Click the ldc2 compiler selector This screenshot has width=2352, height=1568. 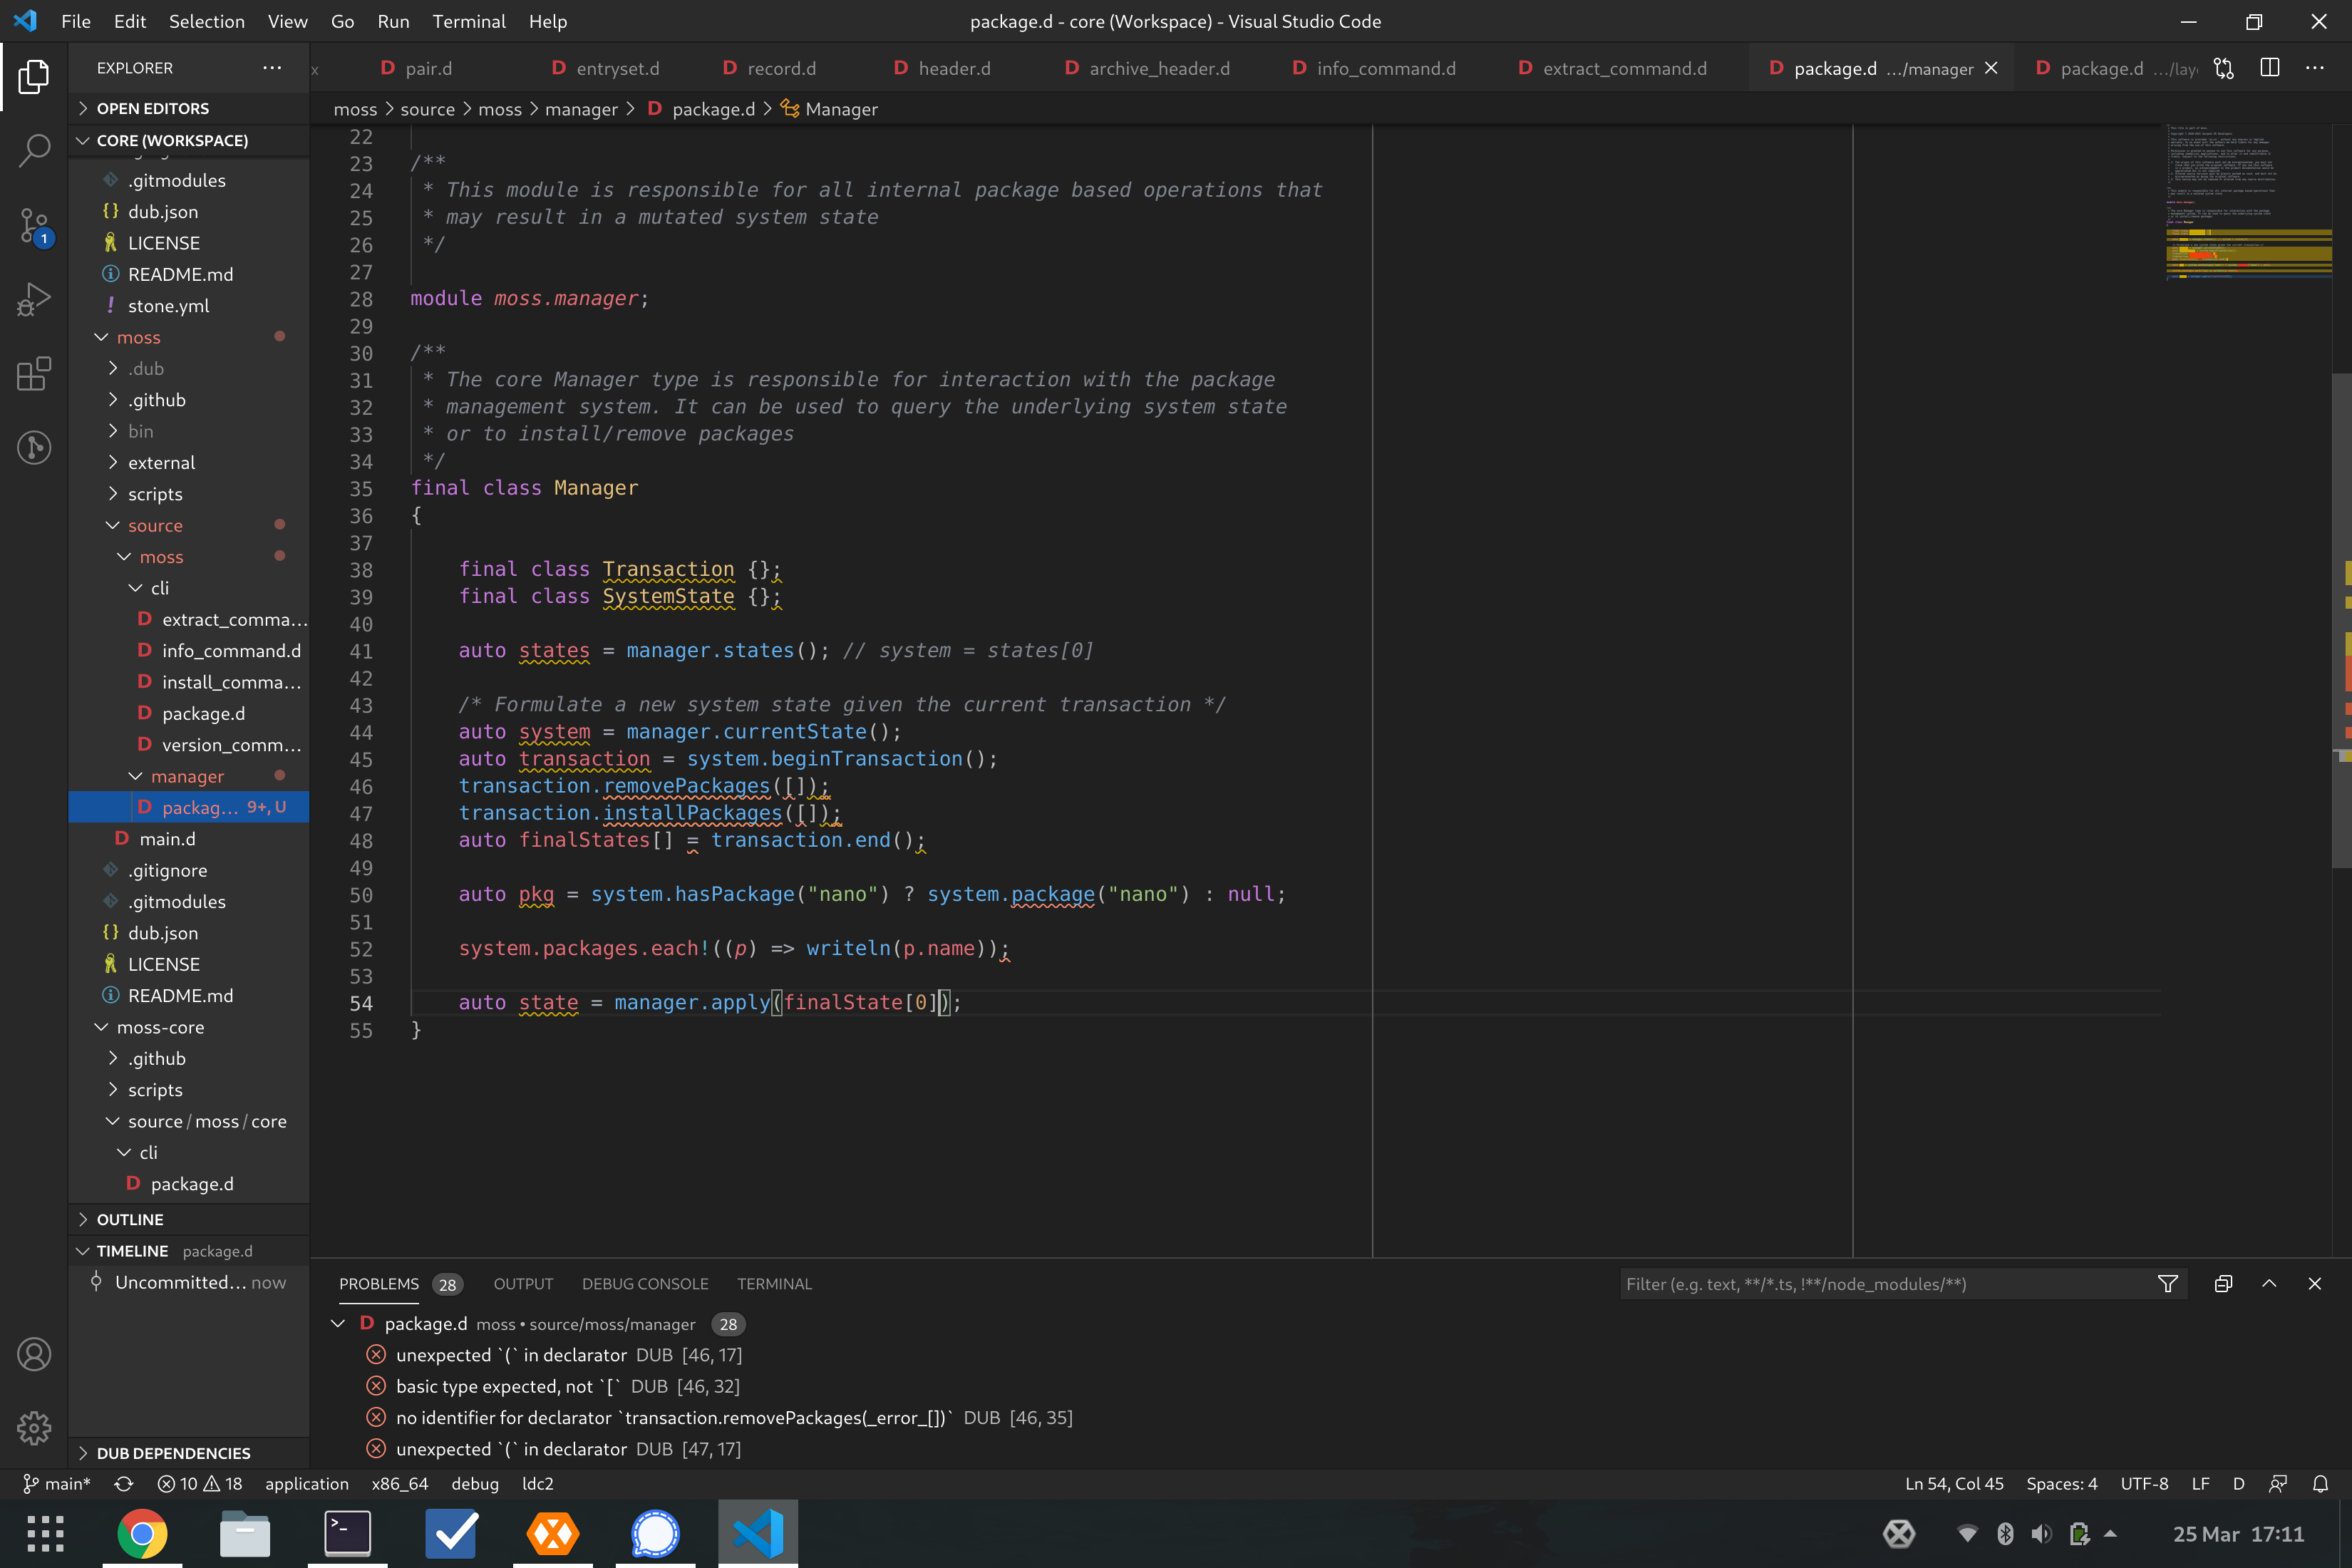537,1484
